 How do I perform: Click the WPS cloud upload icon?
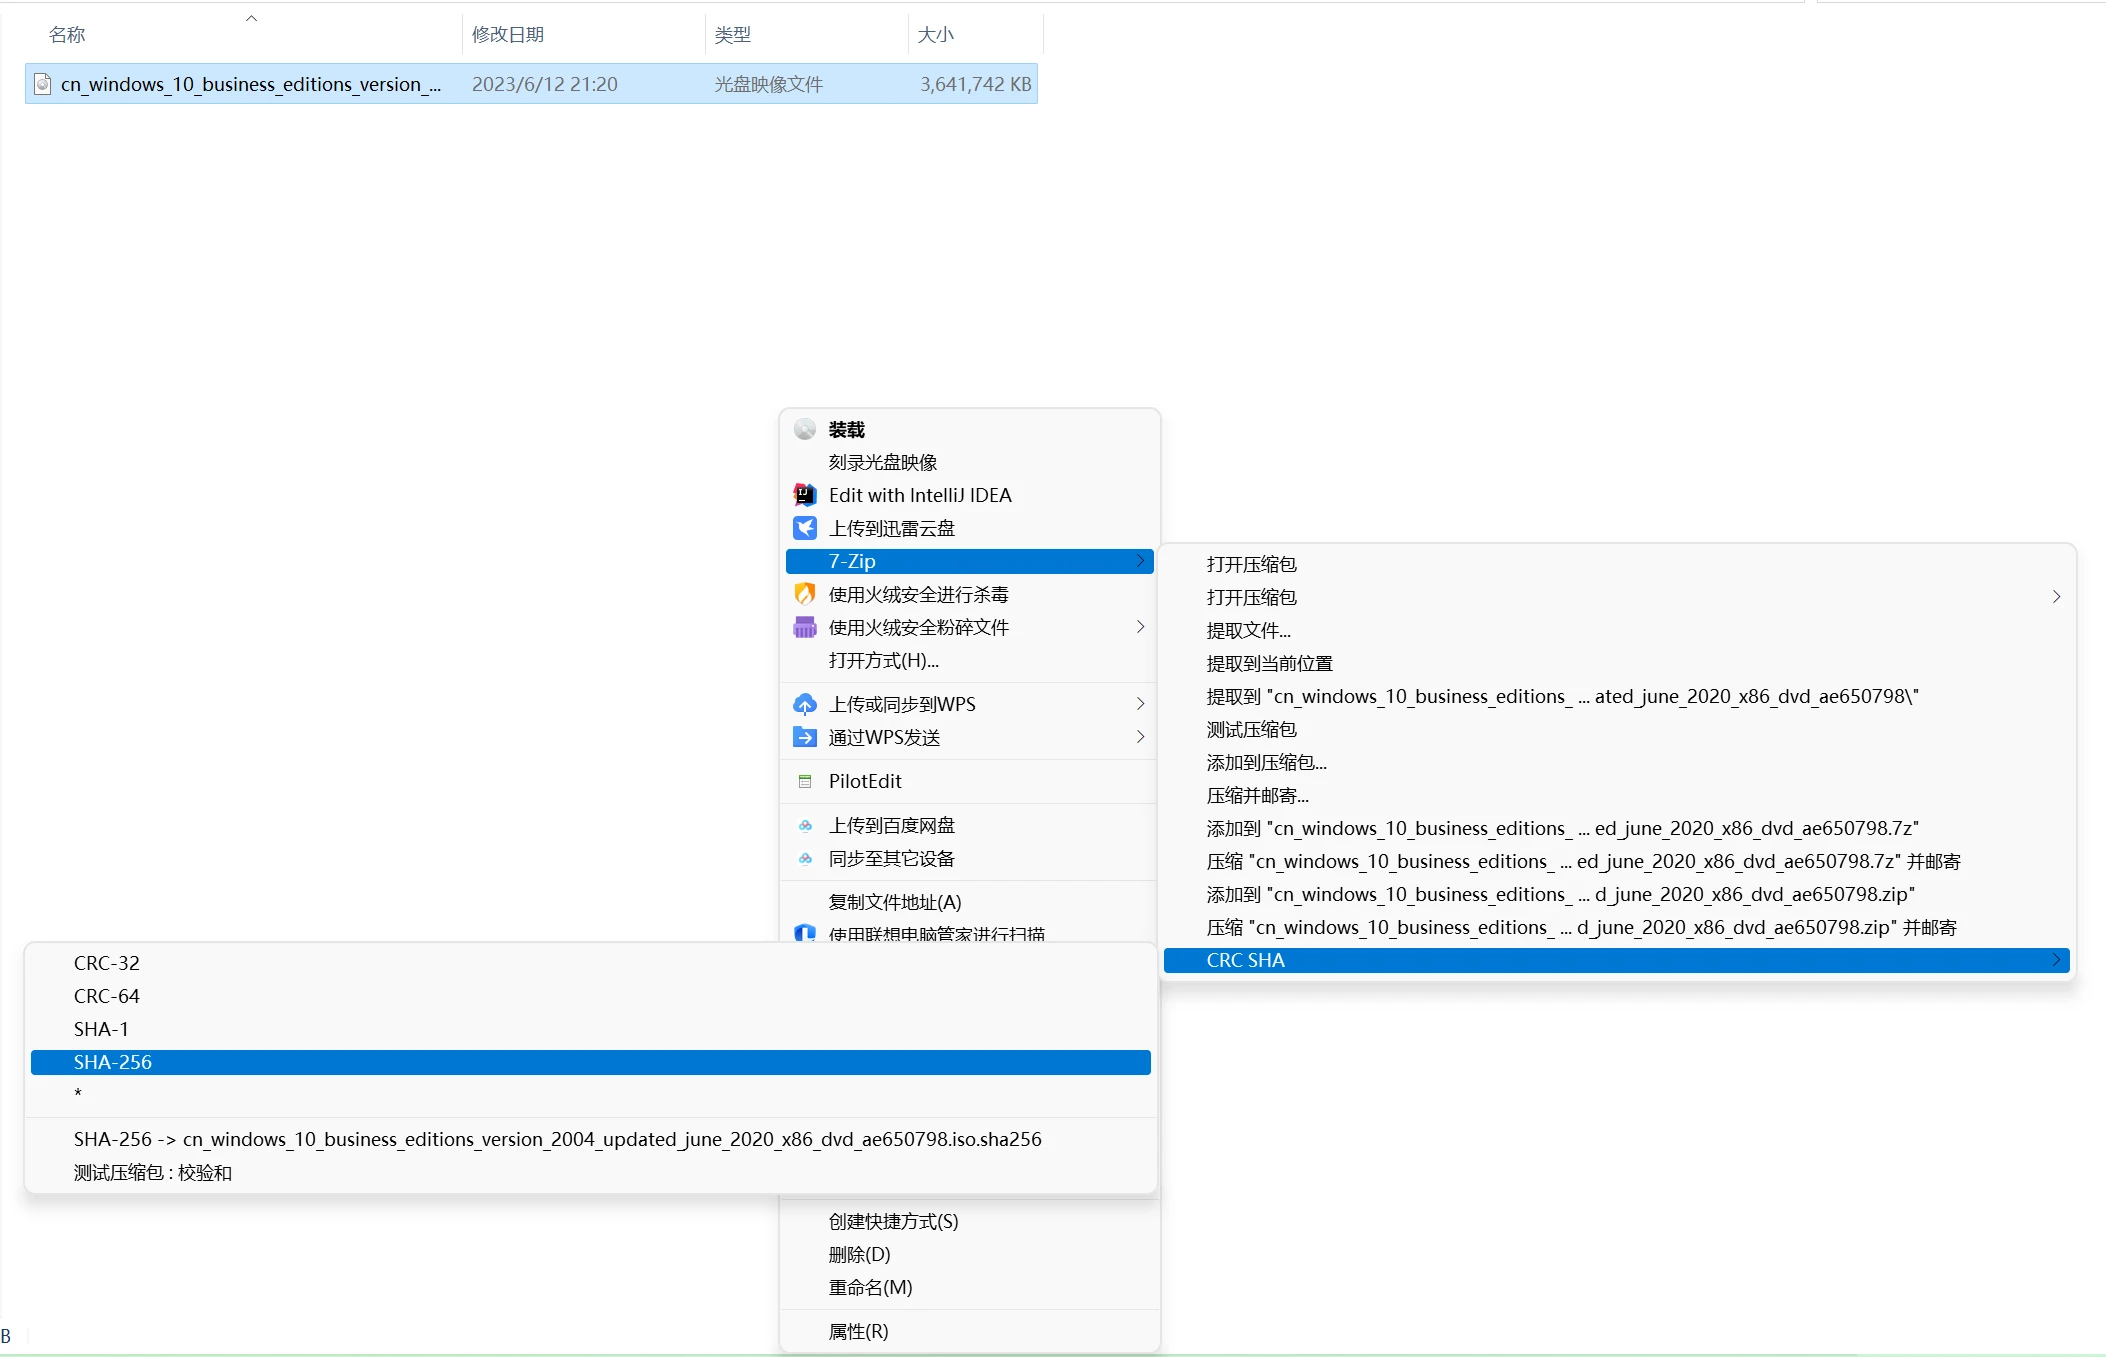[x=805, y=704]
